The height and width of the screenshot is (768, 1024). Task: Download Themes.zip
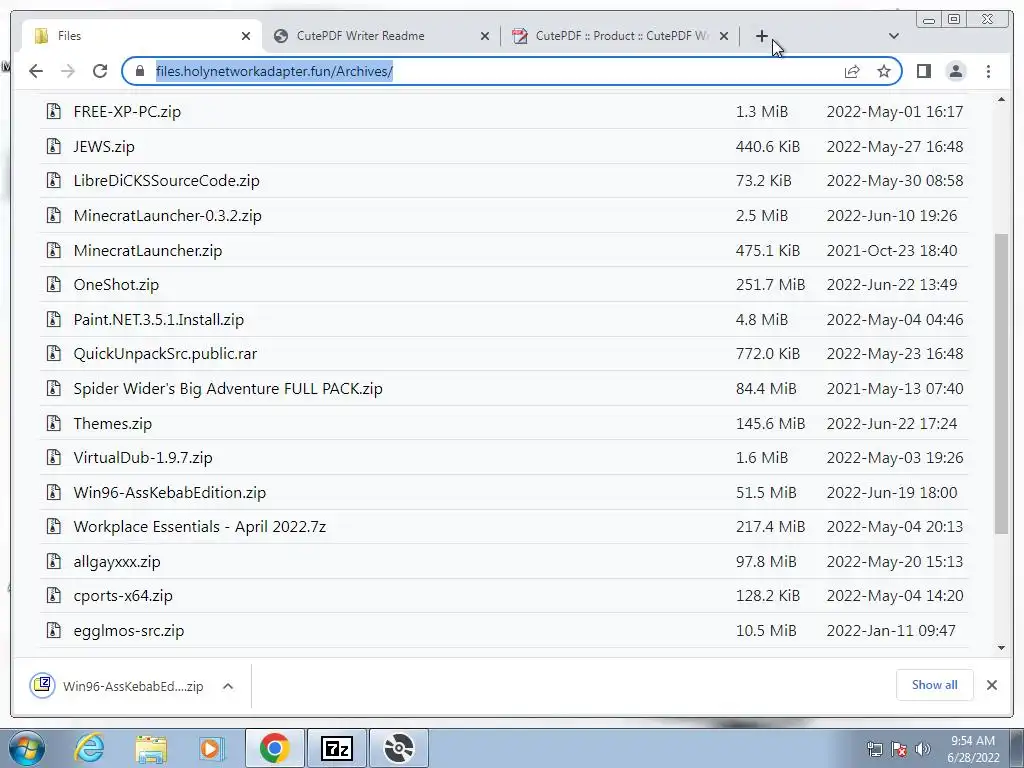click(113, 424)
